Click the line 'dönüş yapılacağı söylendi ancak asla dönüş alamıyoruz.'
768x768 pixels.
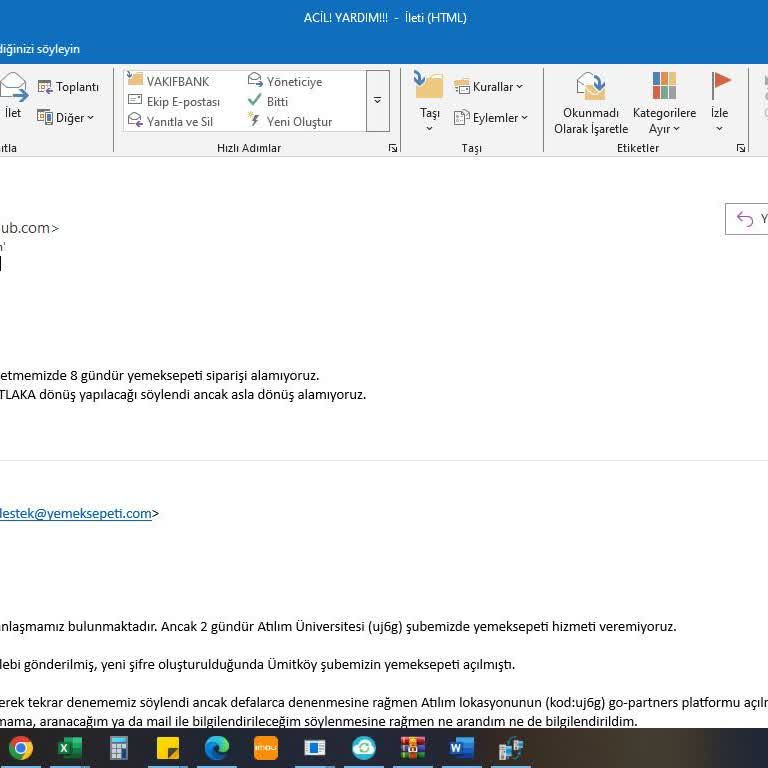[202, 395]
